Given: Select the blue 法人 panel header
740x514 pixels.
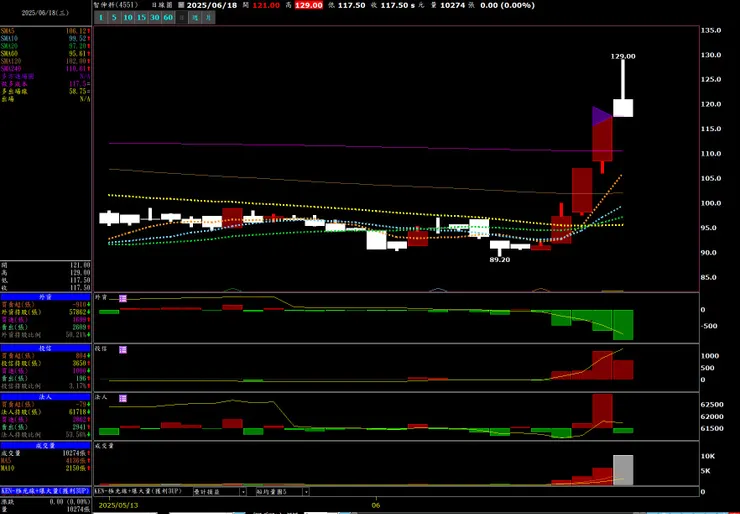Looking at the screenshot, I should 45,397.
